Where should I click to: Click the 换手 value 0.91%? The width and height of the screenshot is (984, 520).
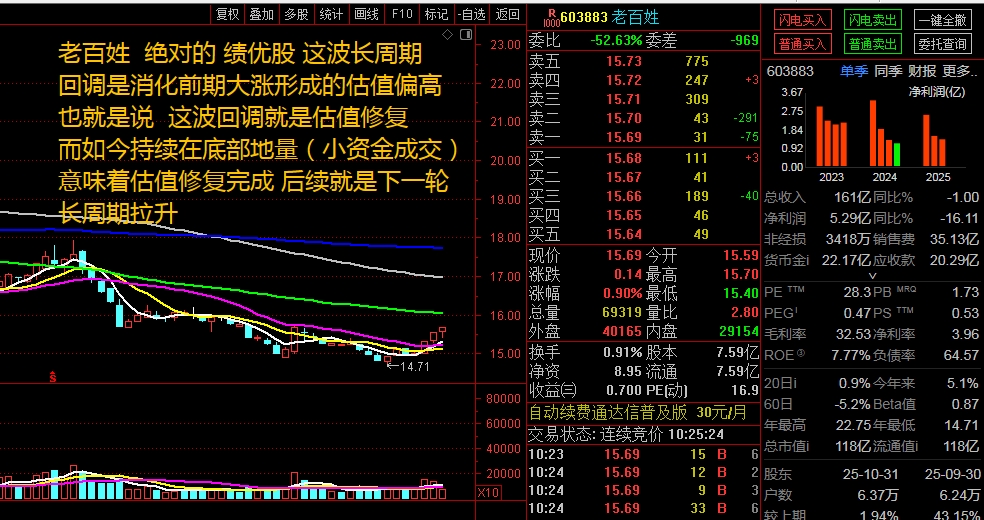click(x=623, y=353)
